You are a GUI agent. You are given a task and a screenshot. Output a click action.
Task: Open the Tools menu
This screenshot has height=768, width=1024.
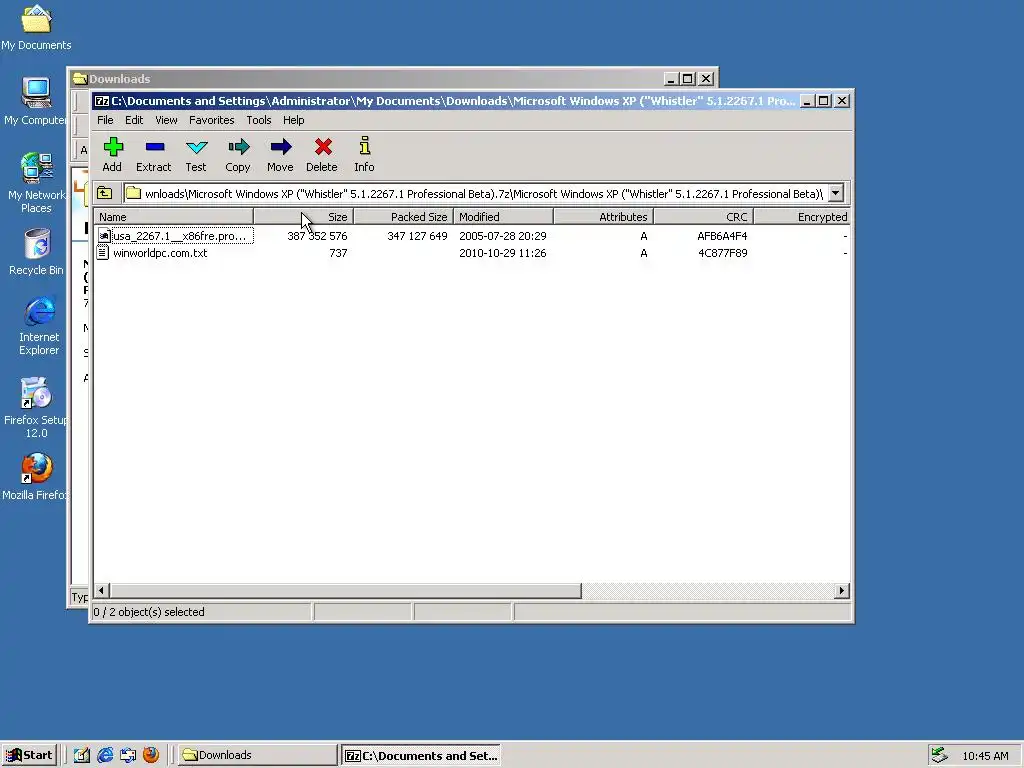click(x=259, y=120)
